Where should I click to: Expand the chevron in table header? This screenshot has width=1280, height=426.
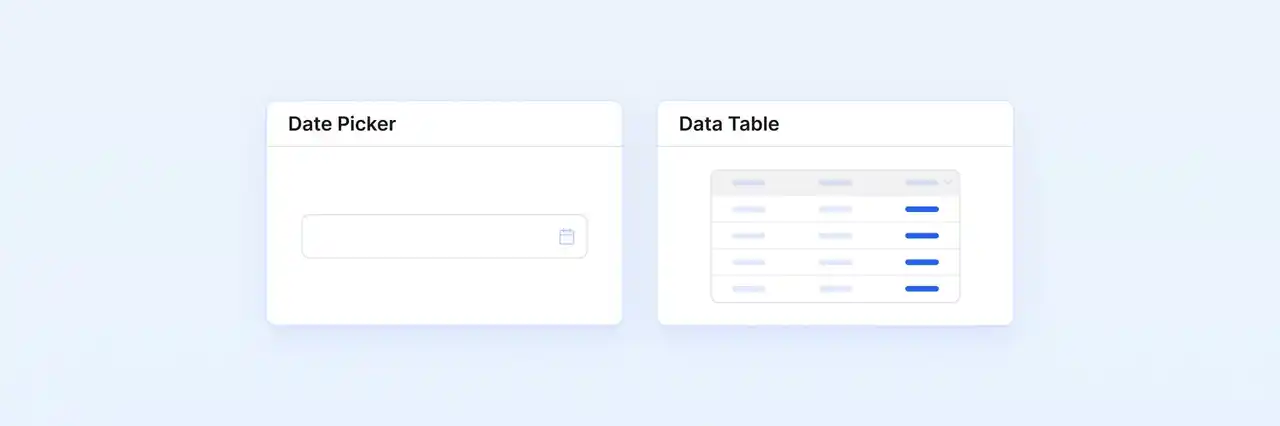[x=948, y=183]
